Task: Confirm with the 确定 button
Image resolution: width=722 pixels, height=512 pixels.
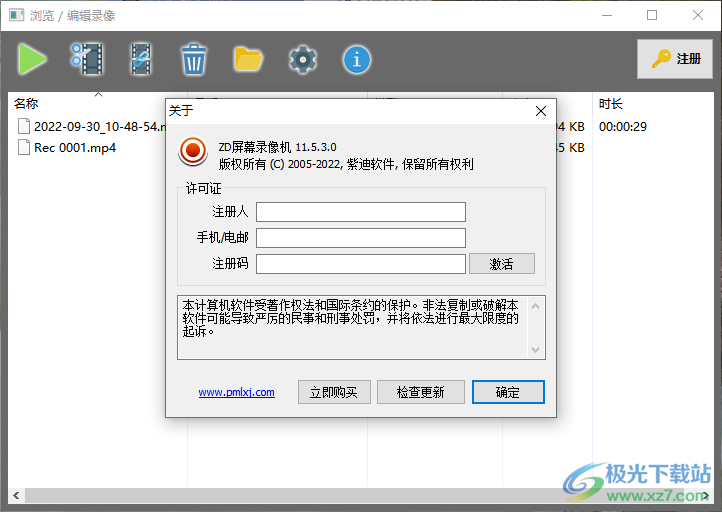Action: (508, 392)
